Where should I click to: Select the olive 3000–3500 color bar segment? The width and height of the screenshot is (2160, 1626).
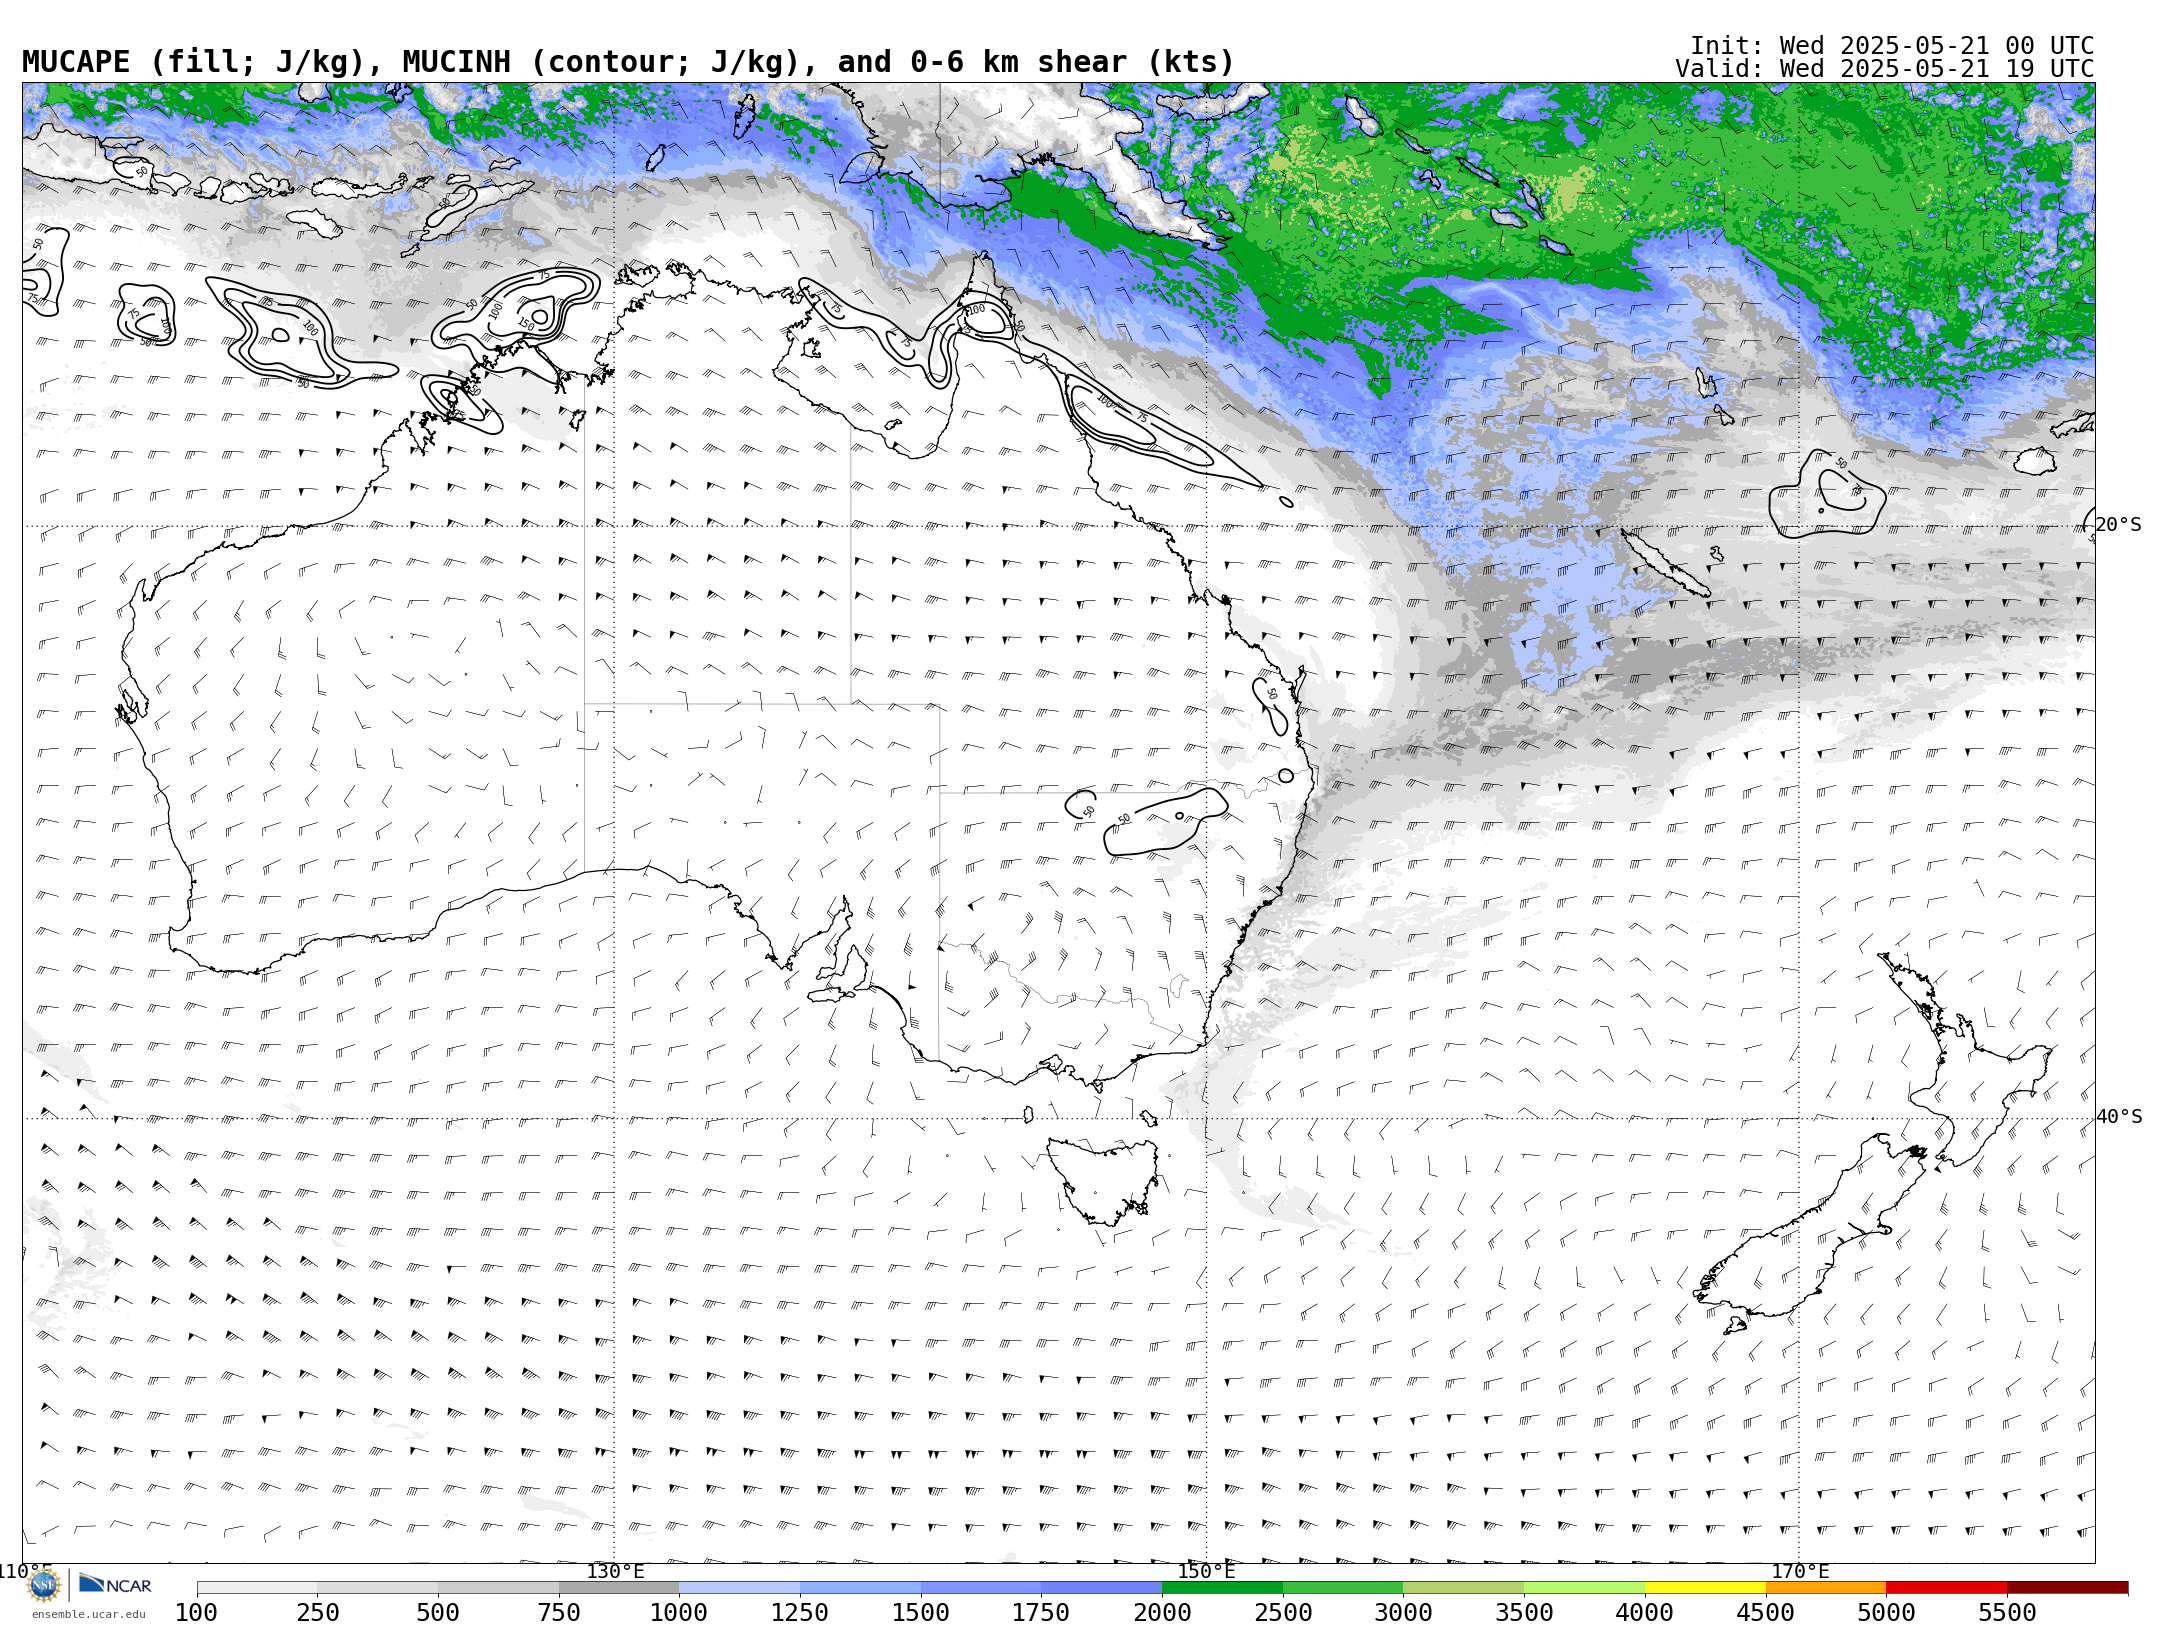coord(1464,1587)
